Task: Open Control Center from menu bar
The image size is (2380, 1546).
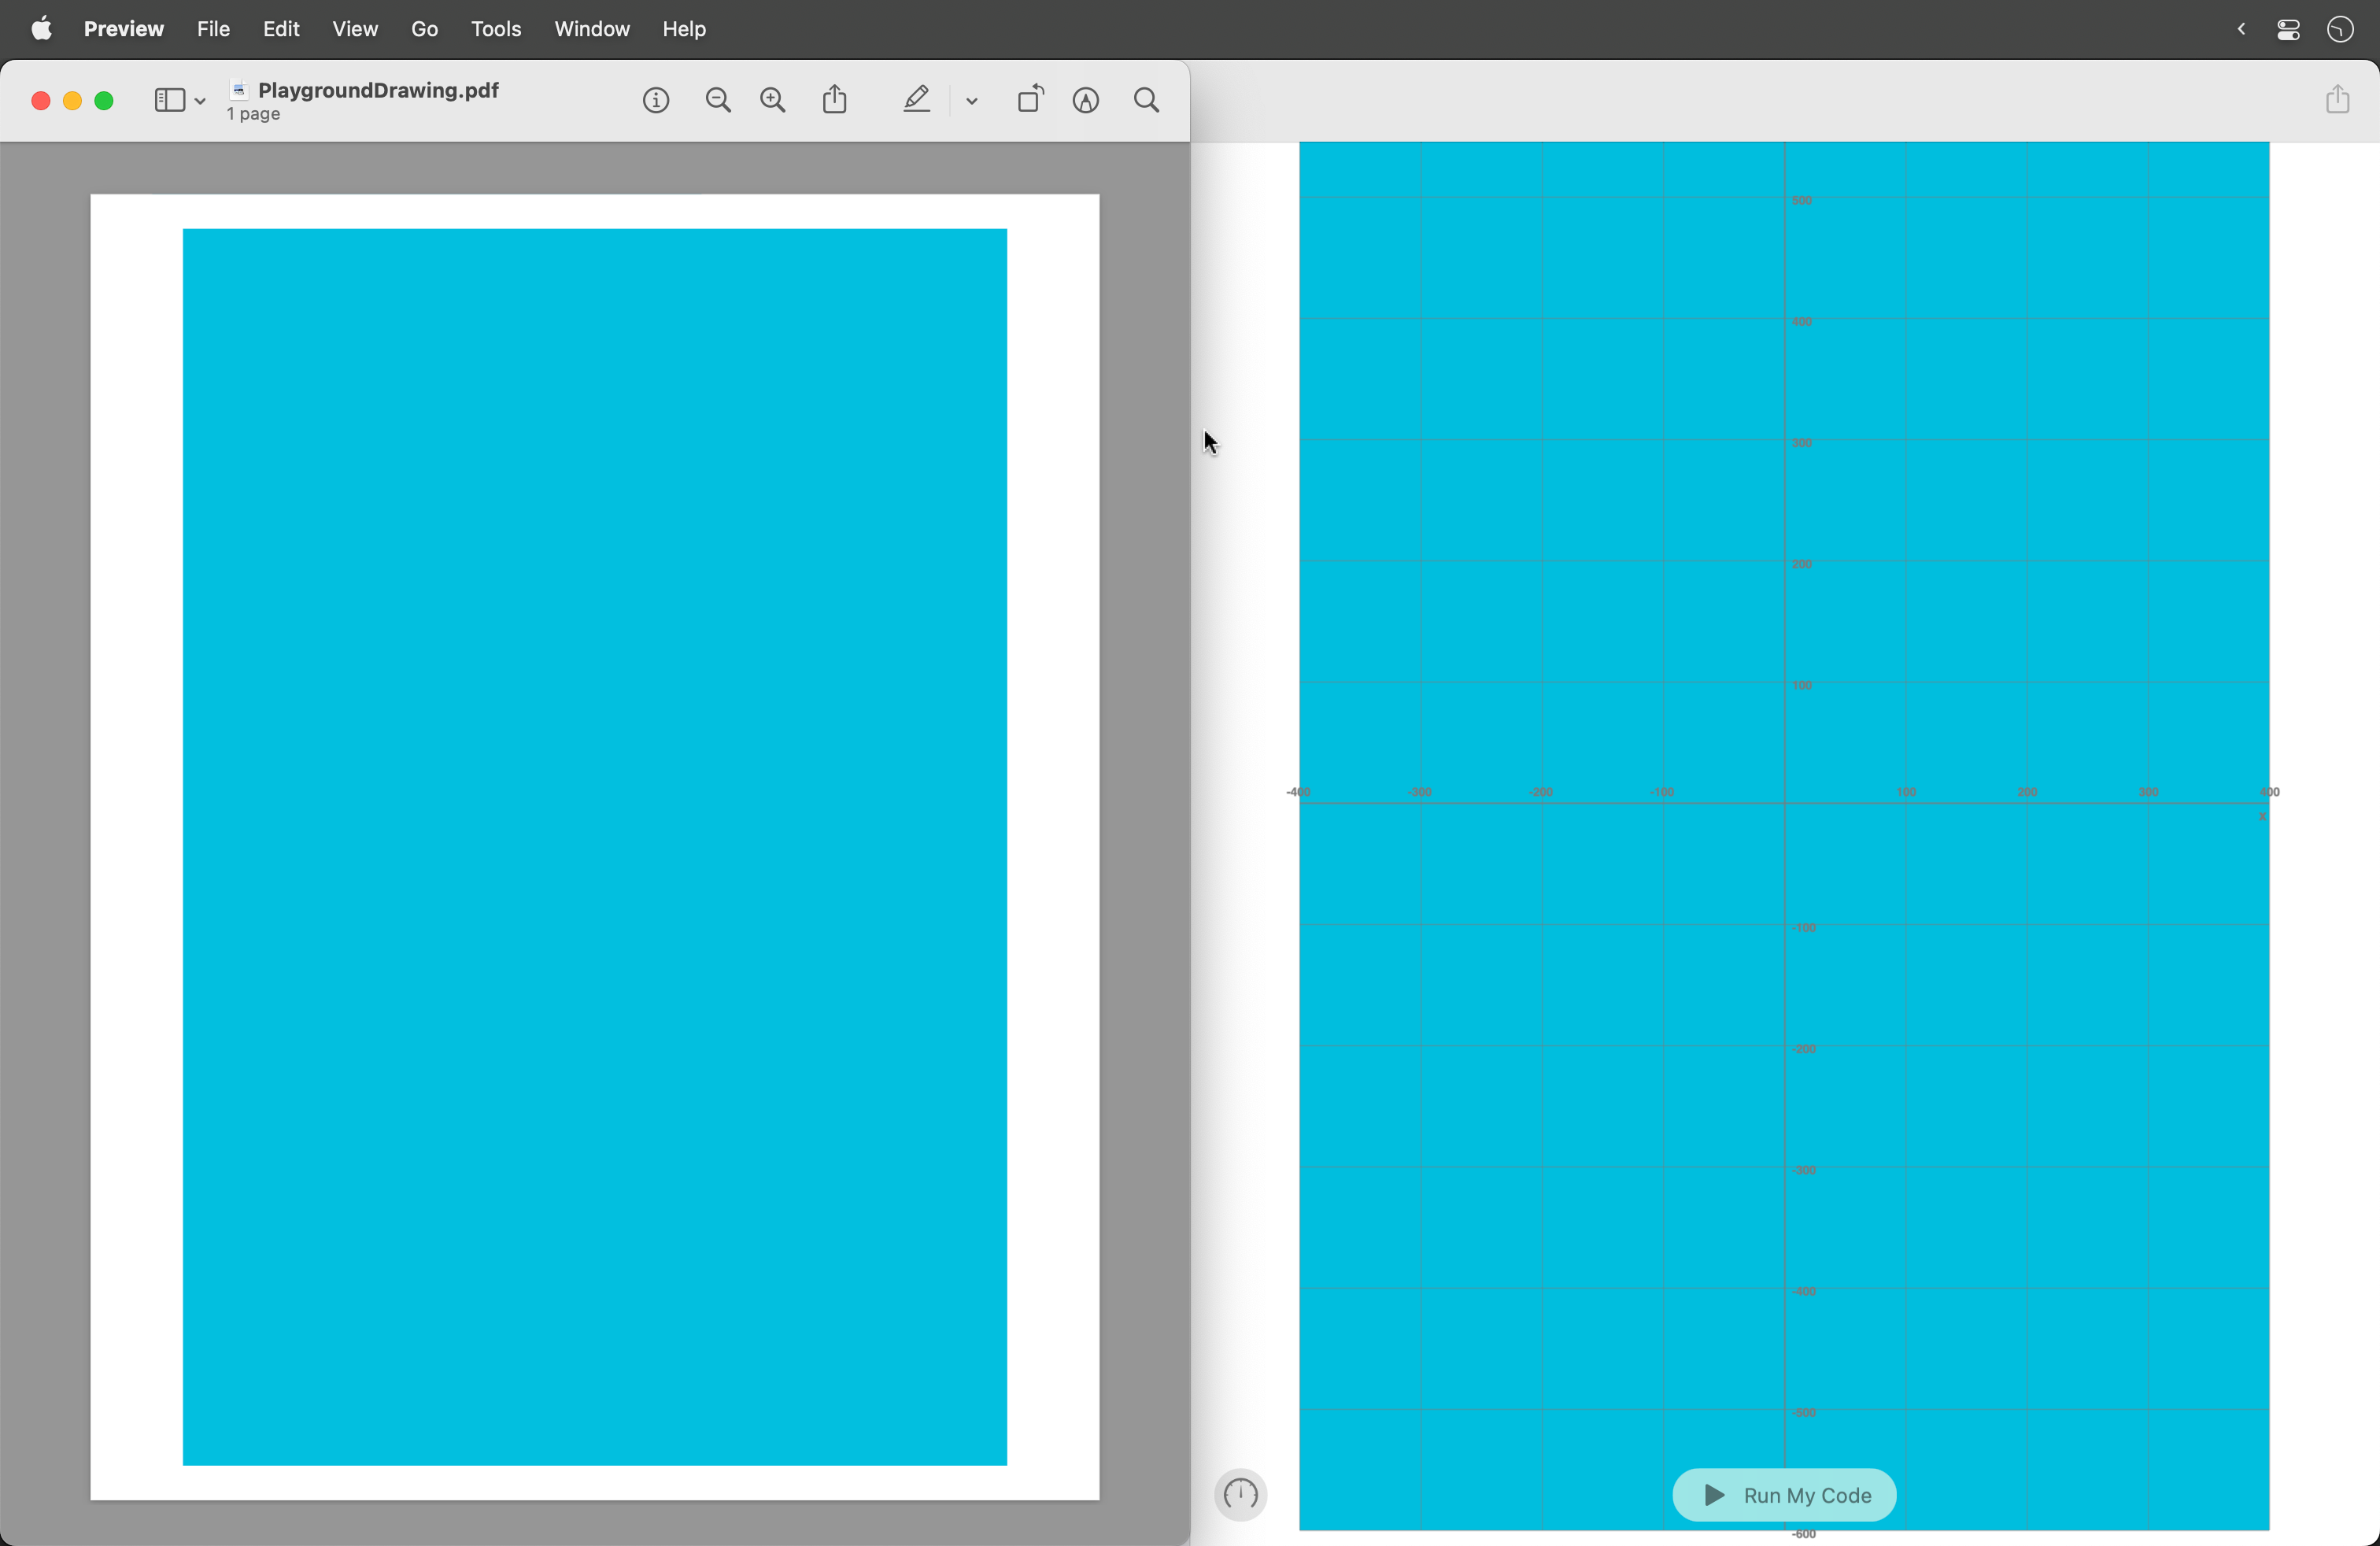Action: tap(2288, 29)
